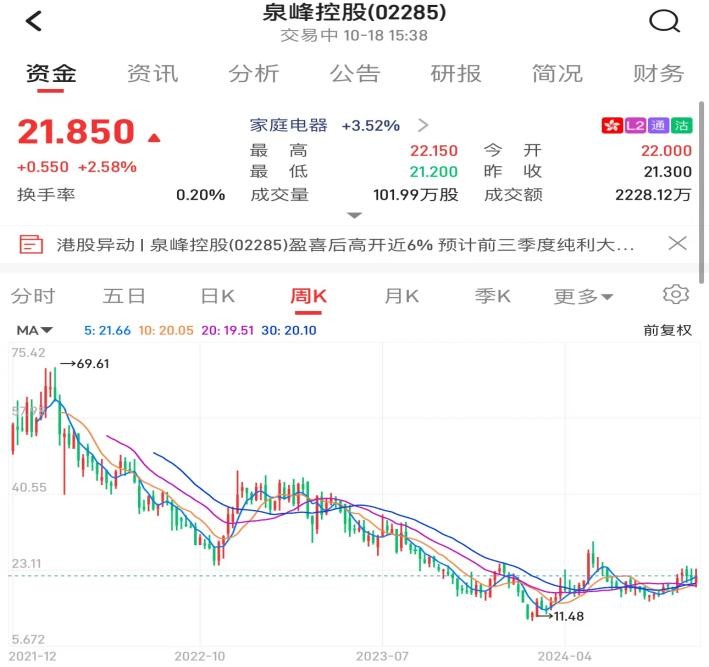Image resolution: width=709 pixels, height=667 pixels.
Task: Open 港股异动 news headline
Action: [x=345, y=245]
